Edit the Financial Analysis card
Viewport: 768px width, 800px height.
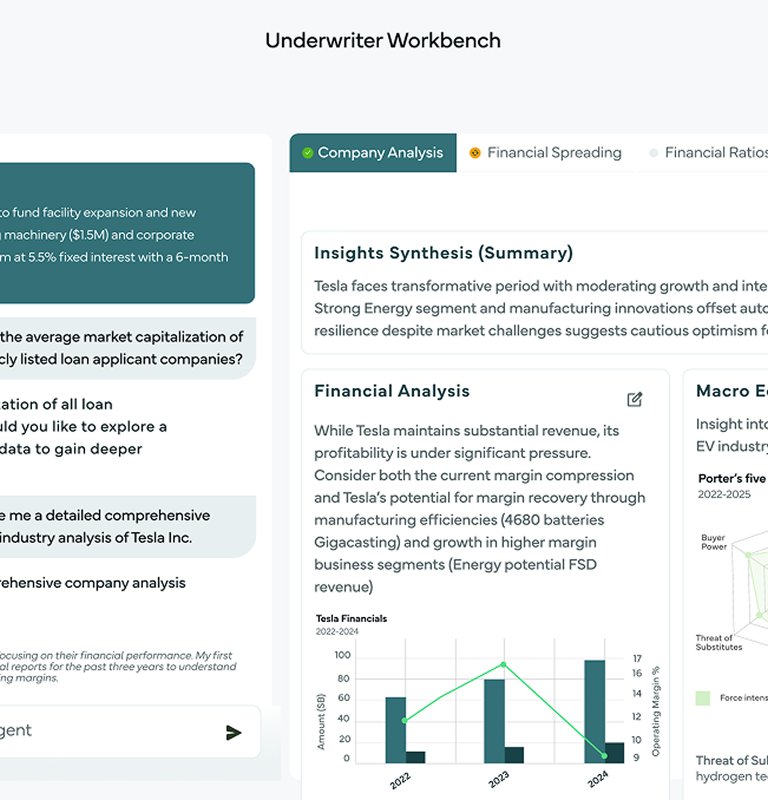(x=634, y=399)
